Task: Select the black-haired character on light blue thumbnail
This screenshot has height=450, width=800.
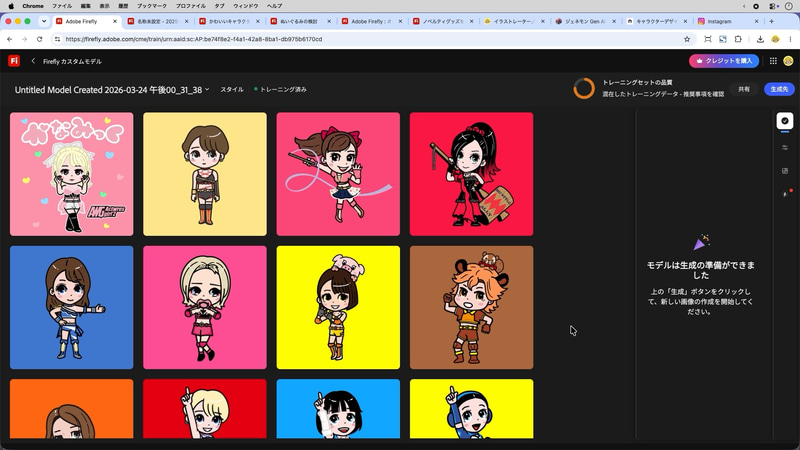Action: point(338,408)
